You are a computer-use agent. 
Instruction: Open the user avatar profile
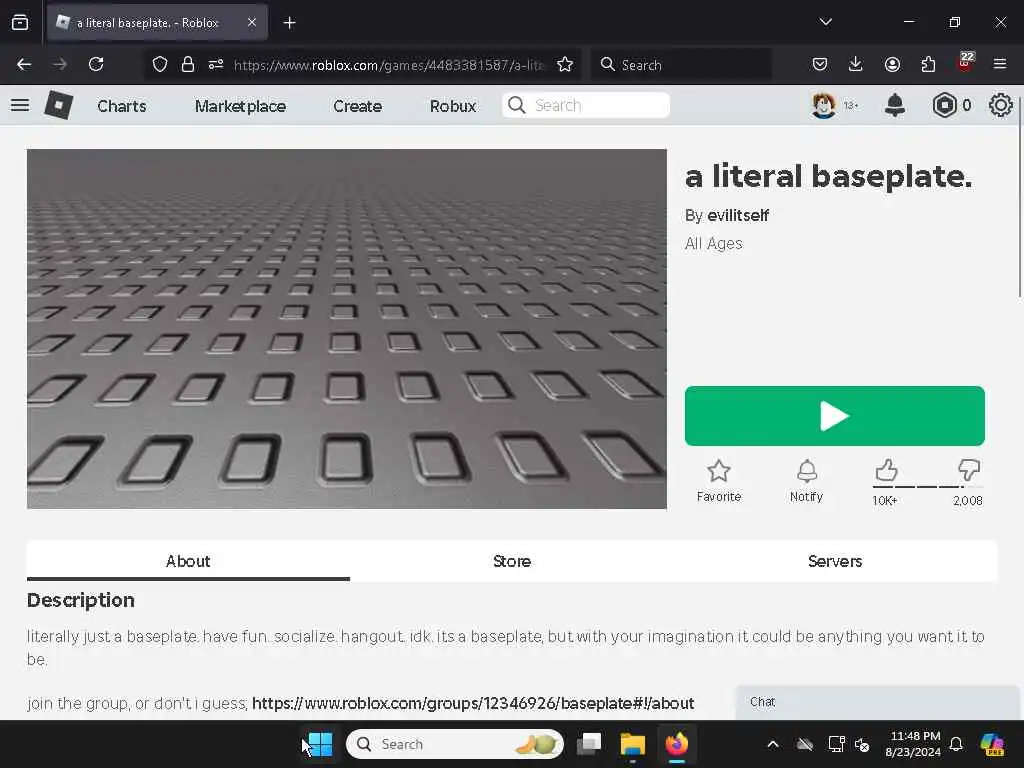(824, 105)
